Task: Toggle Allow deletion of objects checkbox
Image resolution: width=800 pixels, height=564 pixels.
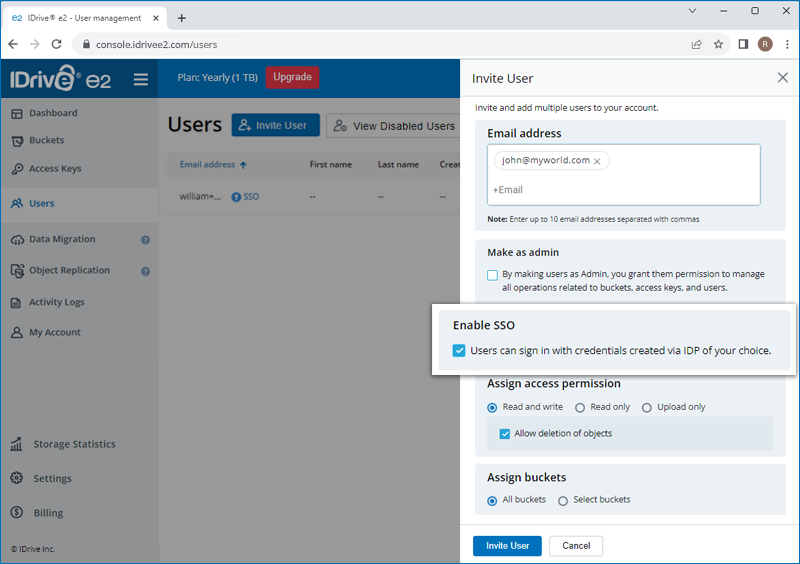Action: tap(505, 434)
